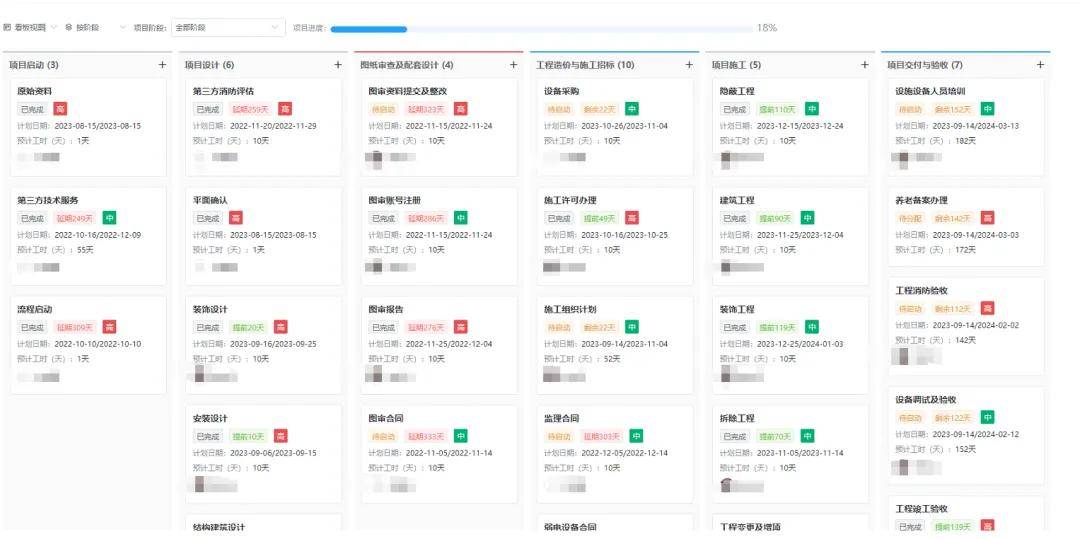
Task: Open the 施工许可办理 task title
Action: (x=570, y=200)
